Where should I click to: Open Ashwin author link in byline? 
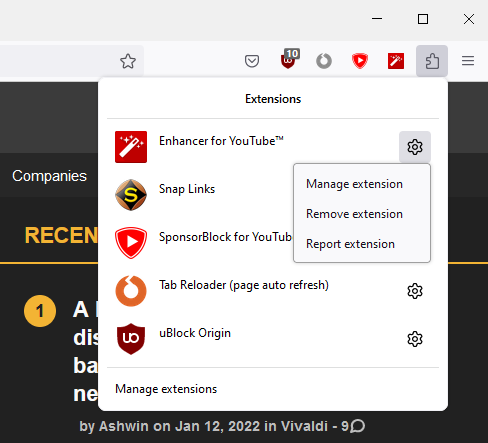[124, 426]
